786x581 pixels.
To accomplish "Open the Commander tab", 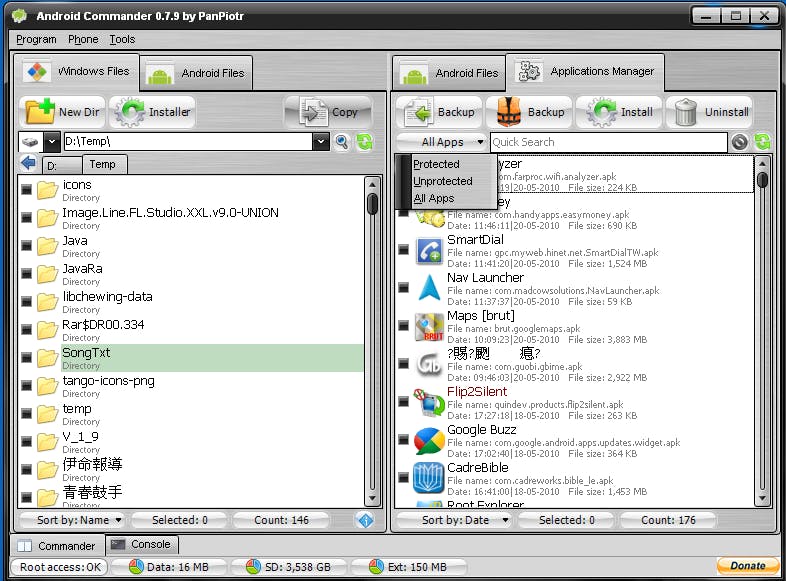I will point(57,545).
